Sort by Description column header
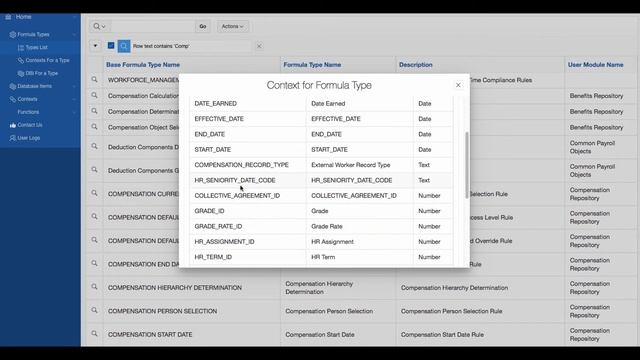This screenshot has height=360, width=640. [x=416, y=65]
